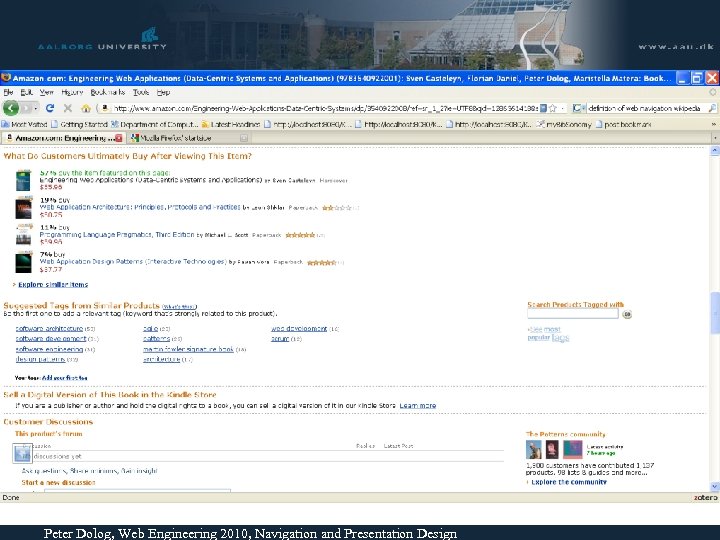
Task: Click the first Patterns community member avatar
Action: (x=534, y=450)
